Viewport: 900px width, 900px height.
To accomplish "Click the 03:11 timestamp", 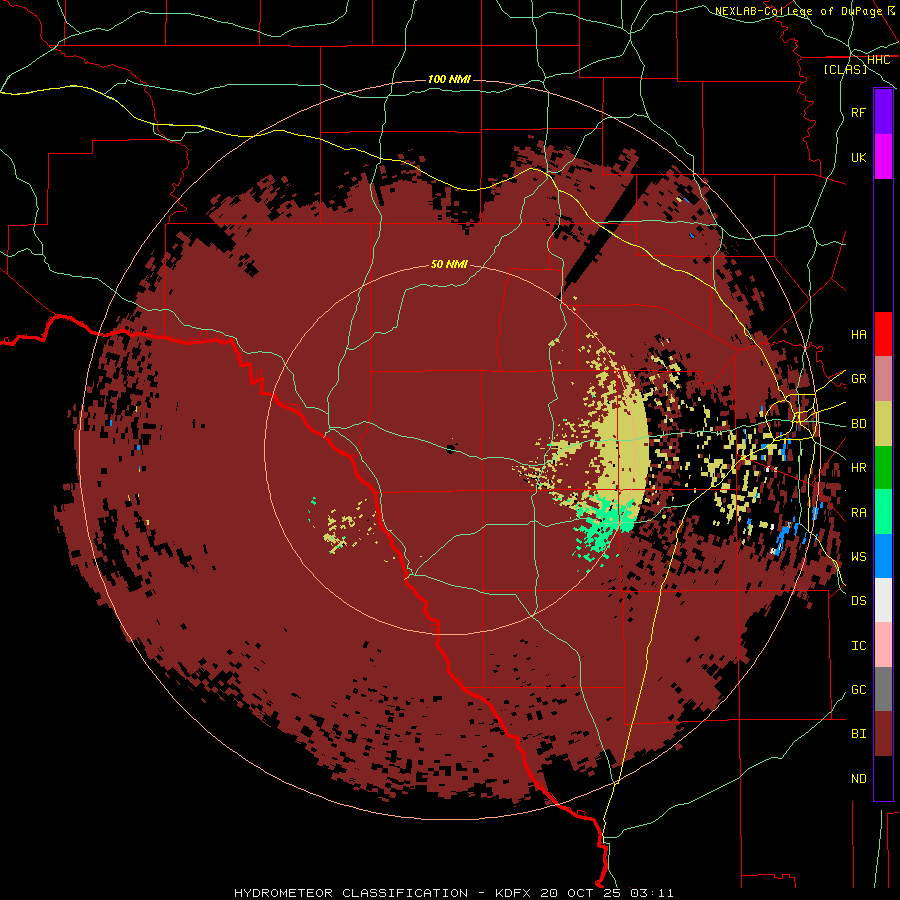I will tap(651, 893).
